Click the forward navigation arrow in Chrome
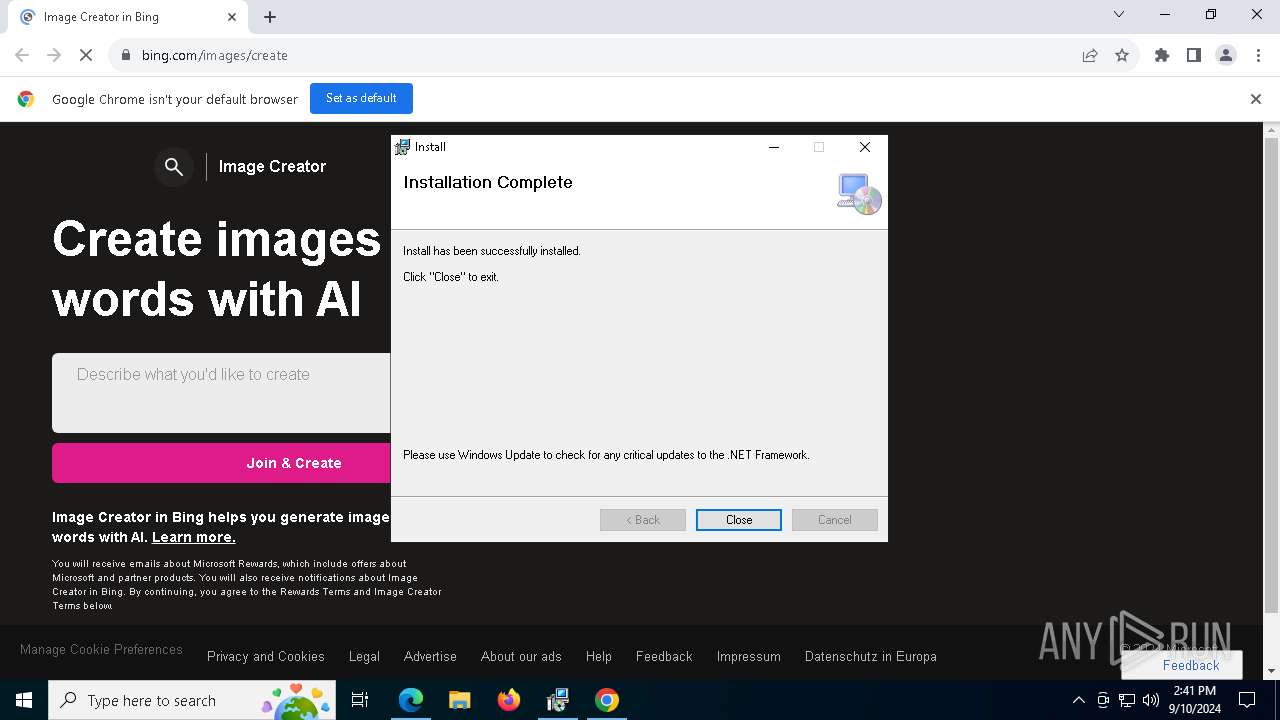 coord(54,56)
